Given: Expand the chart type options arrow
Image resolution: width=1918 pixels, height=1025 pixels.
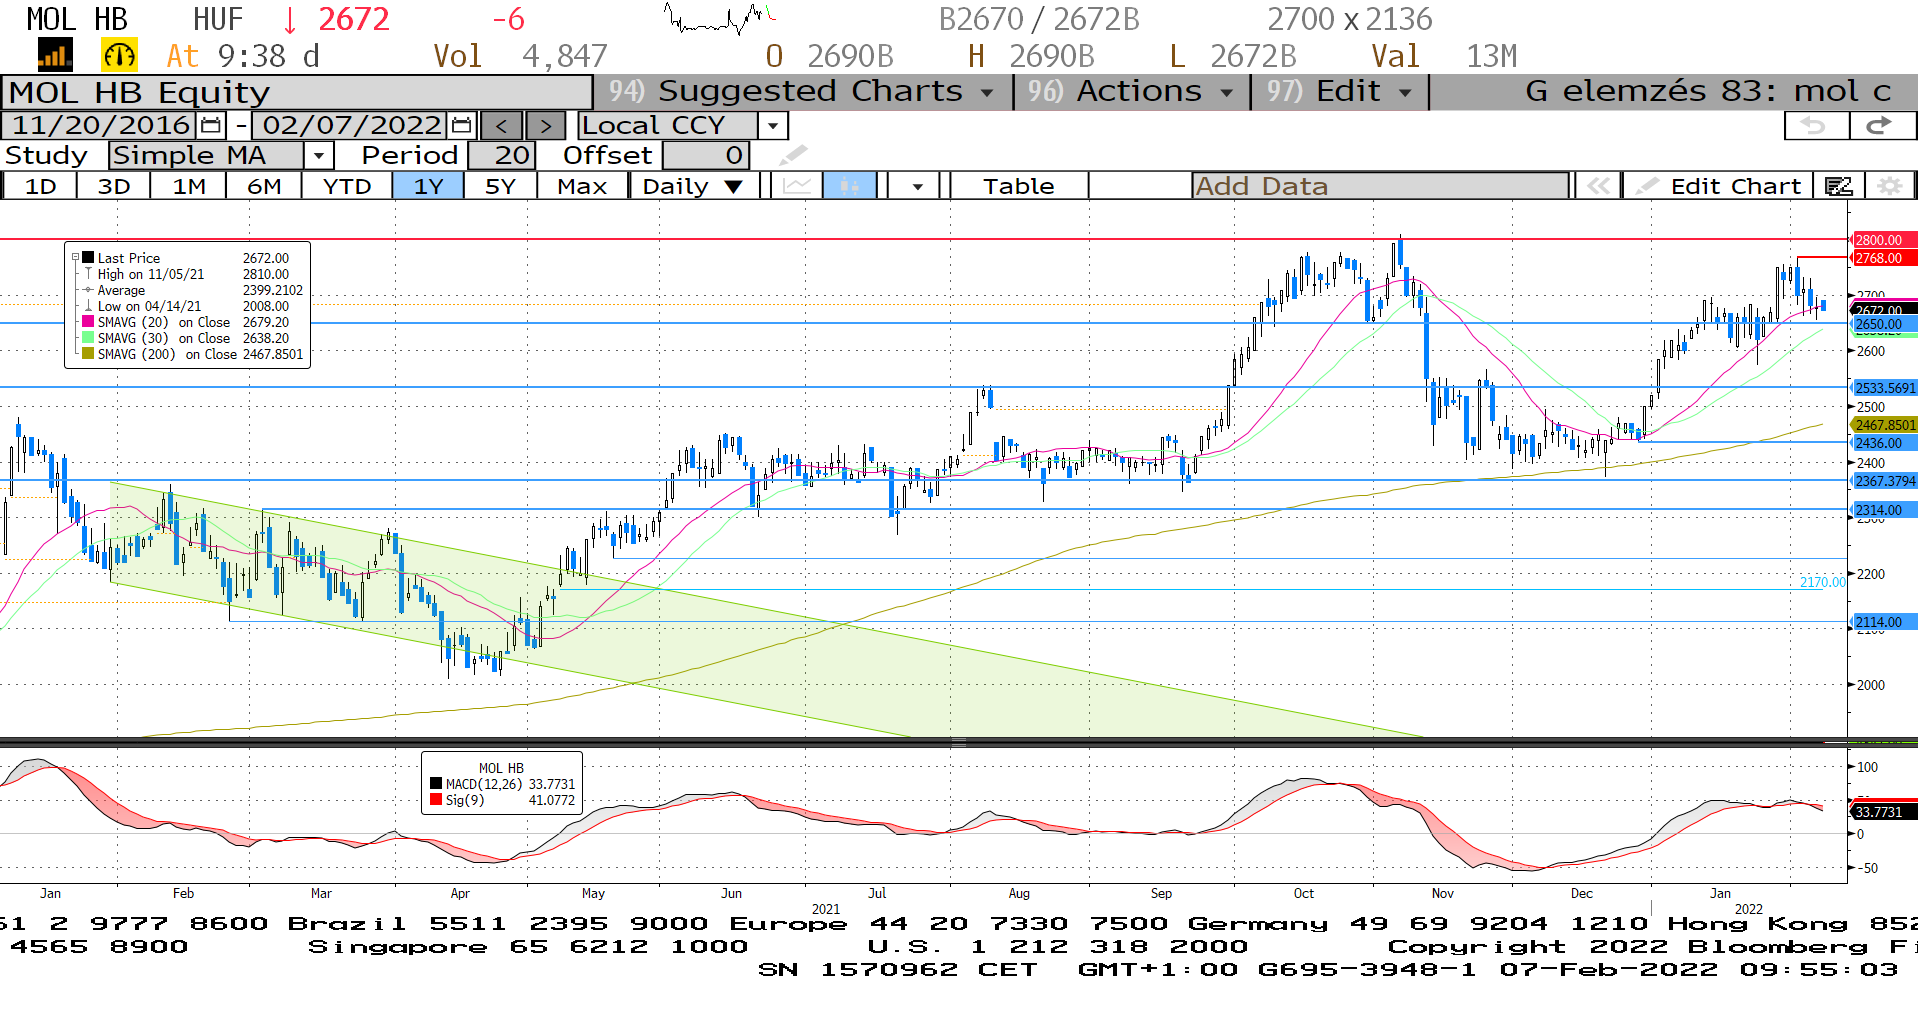Looking at the screenshot, I should pos(917,186).
